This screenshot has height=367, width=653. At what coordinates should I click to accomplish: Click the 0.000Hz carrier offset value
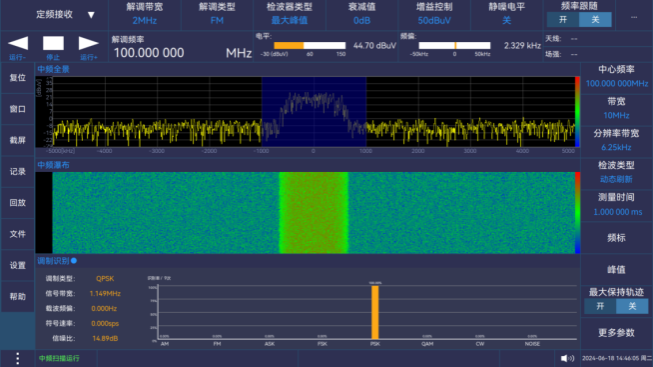pos(104,309)
